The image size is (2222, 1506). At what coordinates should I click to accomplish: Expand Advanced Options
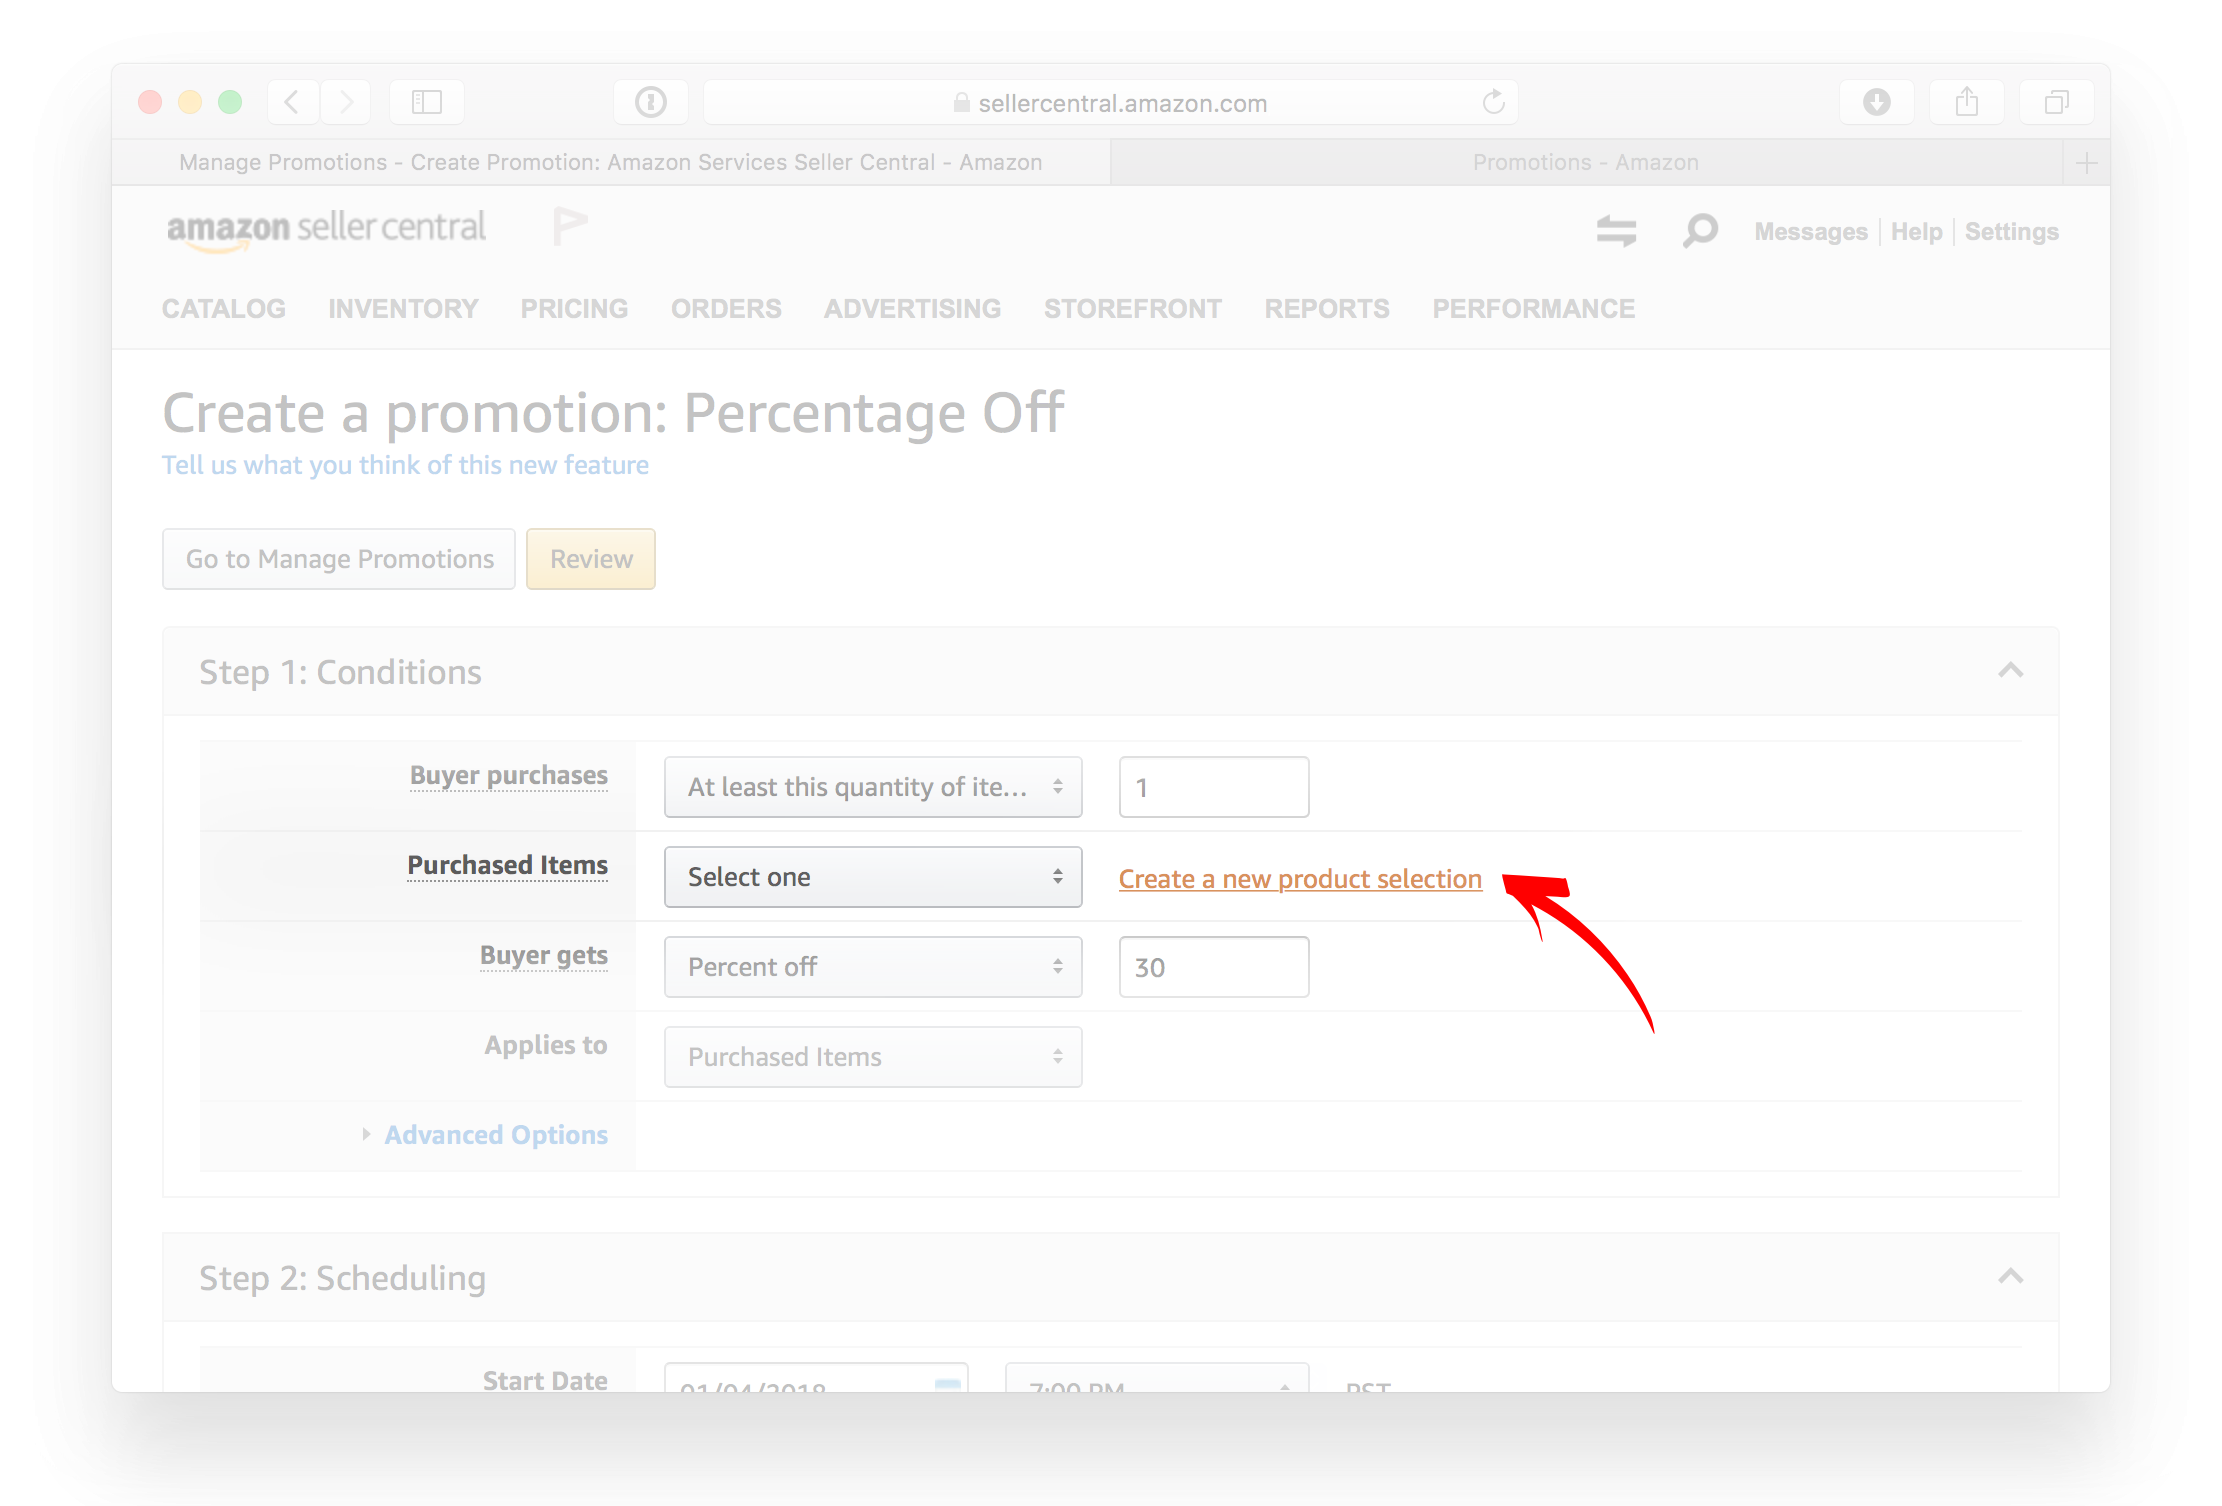[x=496, y=1135]
